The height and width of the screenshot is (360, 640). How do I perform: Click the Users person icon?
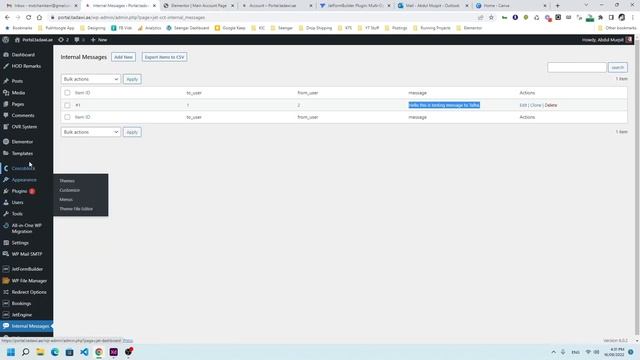[x=6, y=202]
